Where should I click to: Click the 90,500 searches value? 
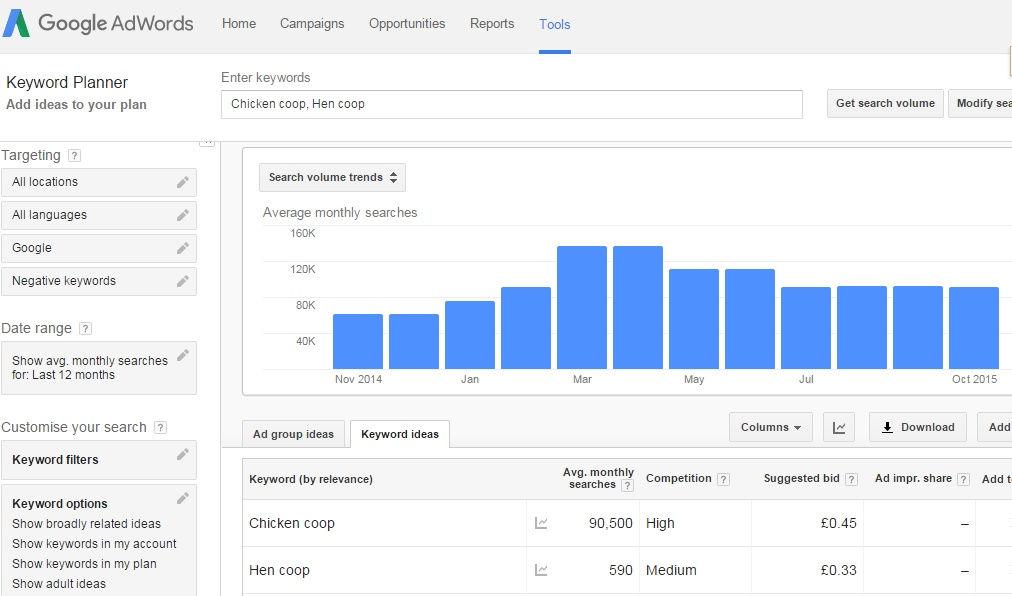tap(611, 523)
